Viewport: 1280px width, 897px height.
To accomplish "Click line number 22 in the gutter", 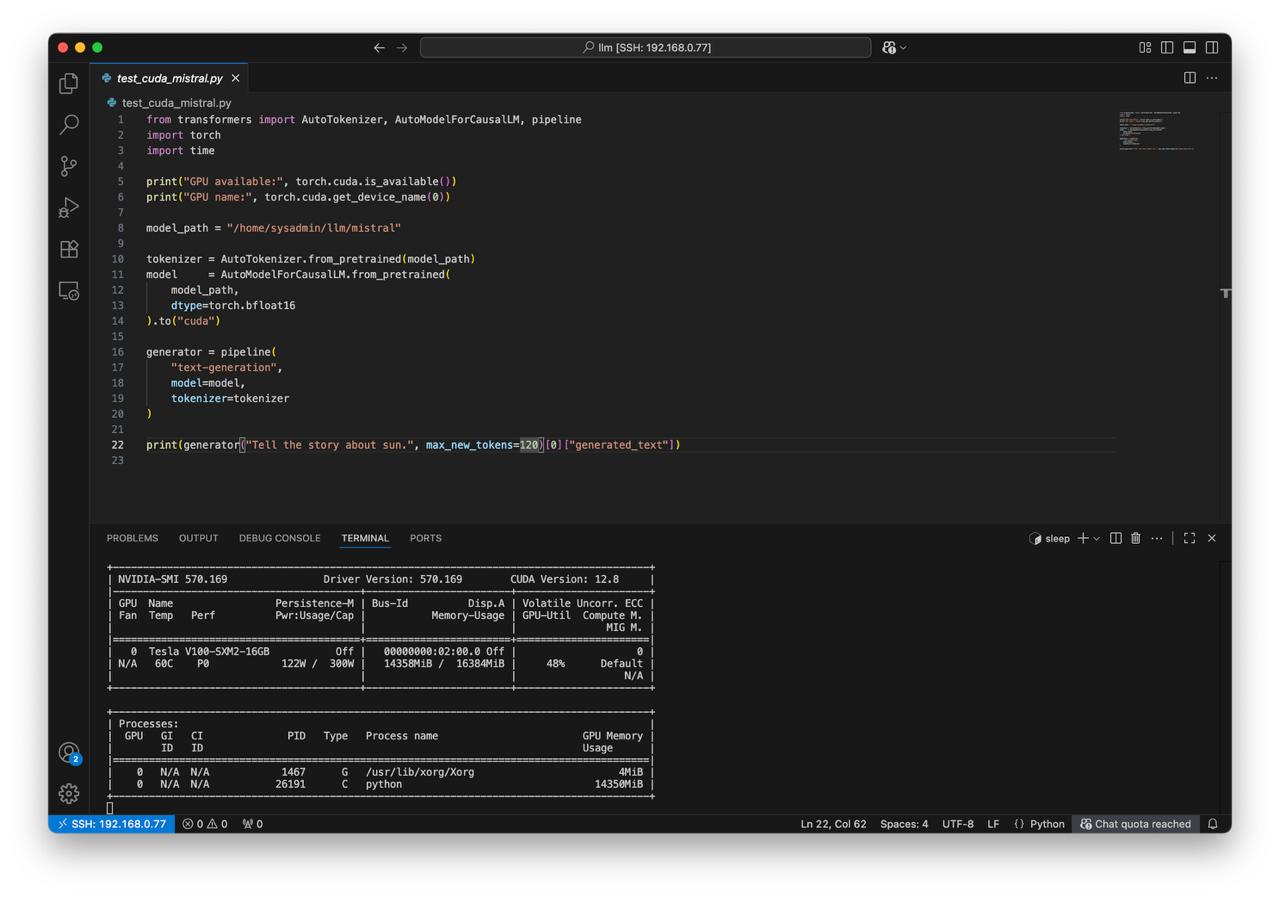I will pos(118,445).
